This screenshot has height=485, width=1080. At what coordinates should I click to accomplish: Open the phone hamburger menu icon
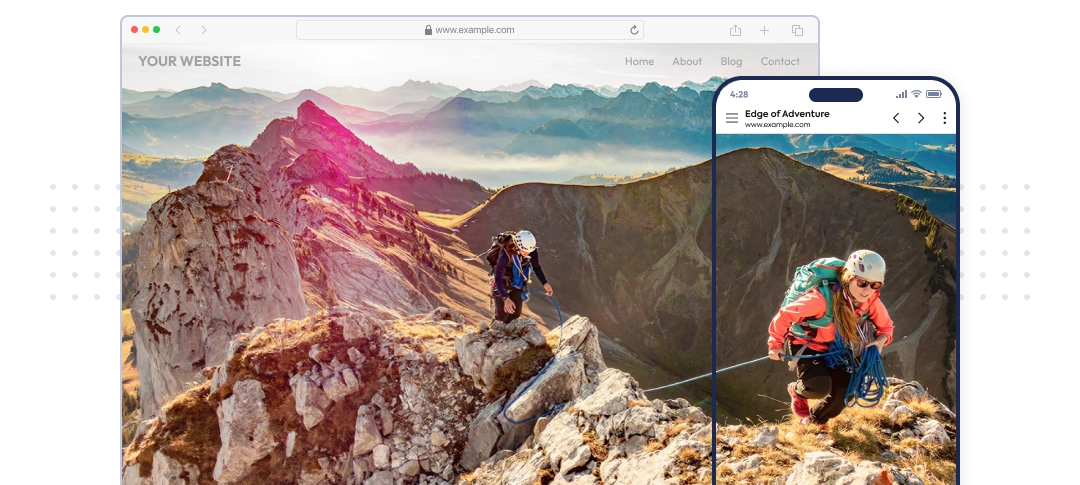(732, 118)
